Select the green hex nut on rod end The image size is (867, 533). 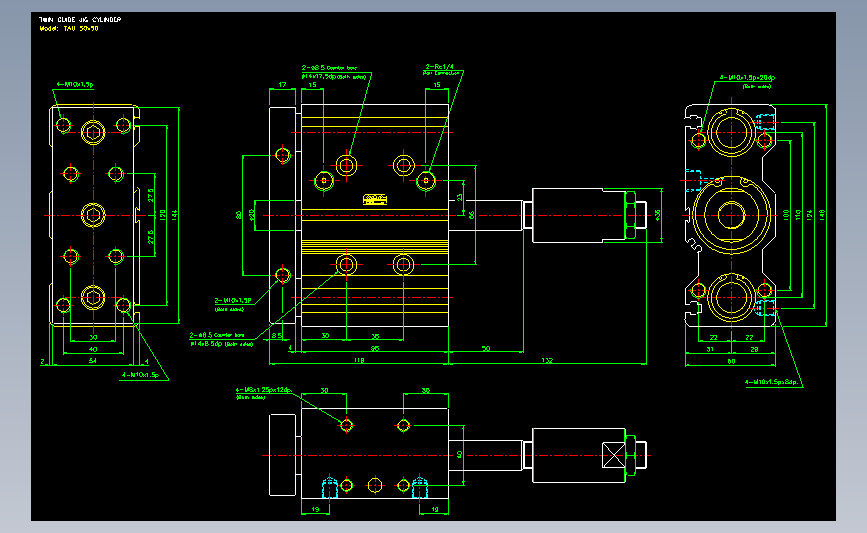pos(629,215)
